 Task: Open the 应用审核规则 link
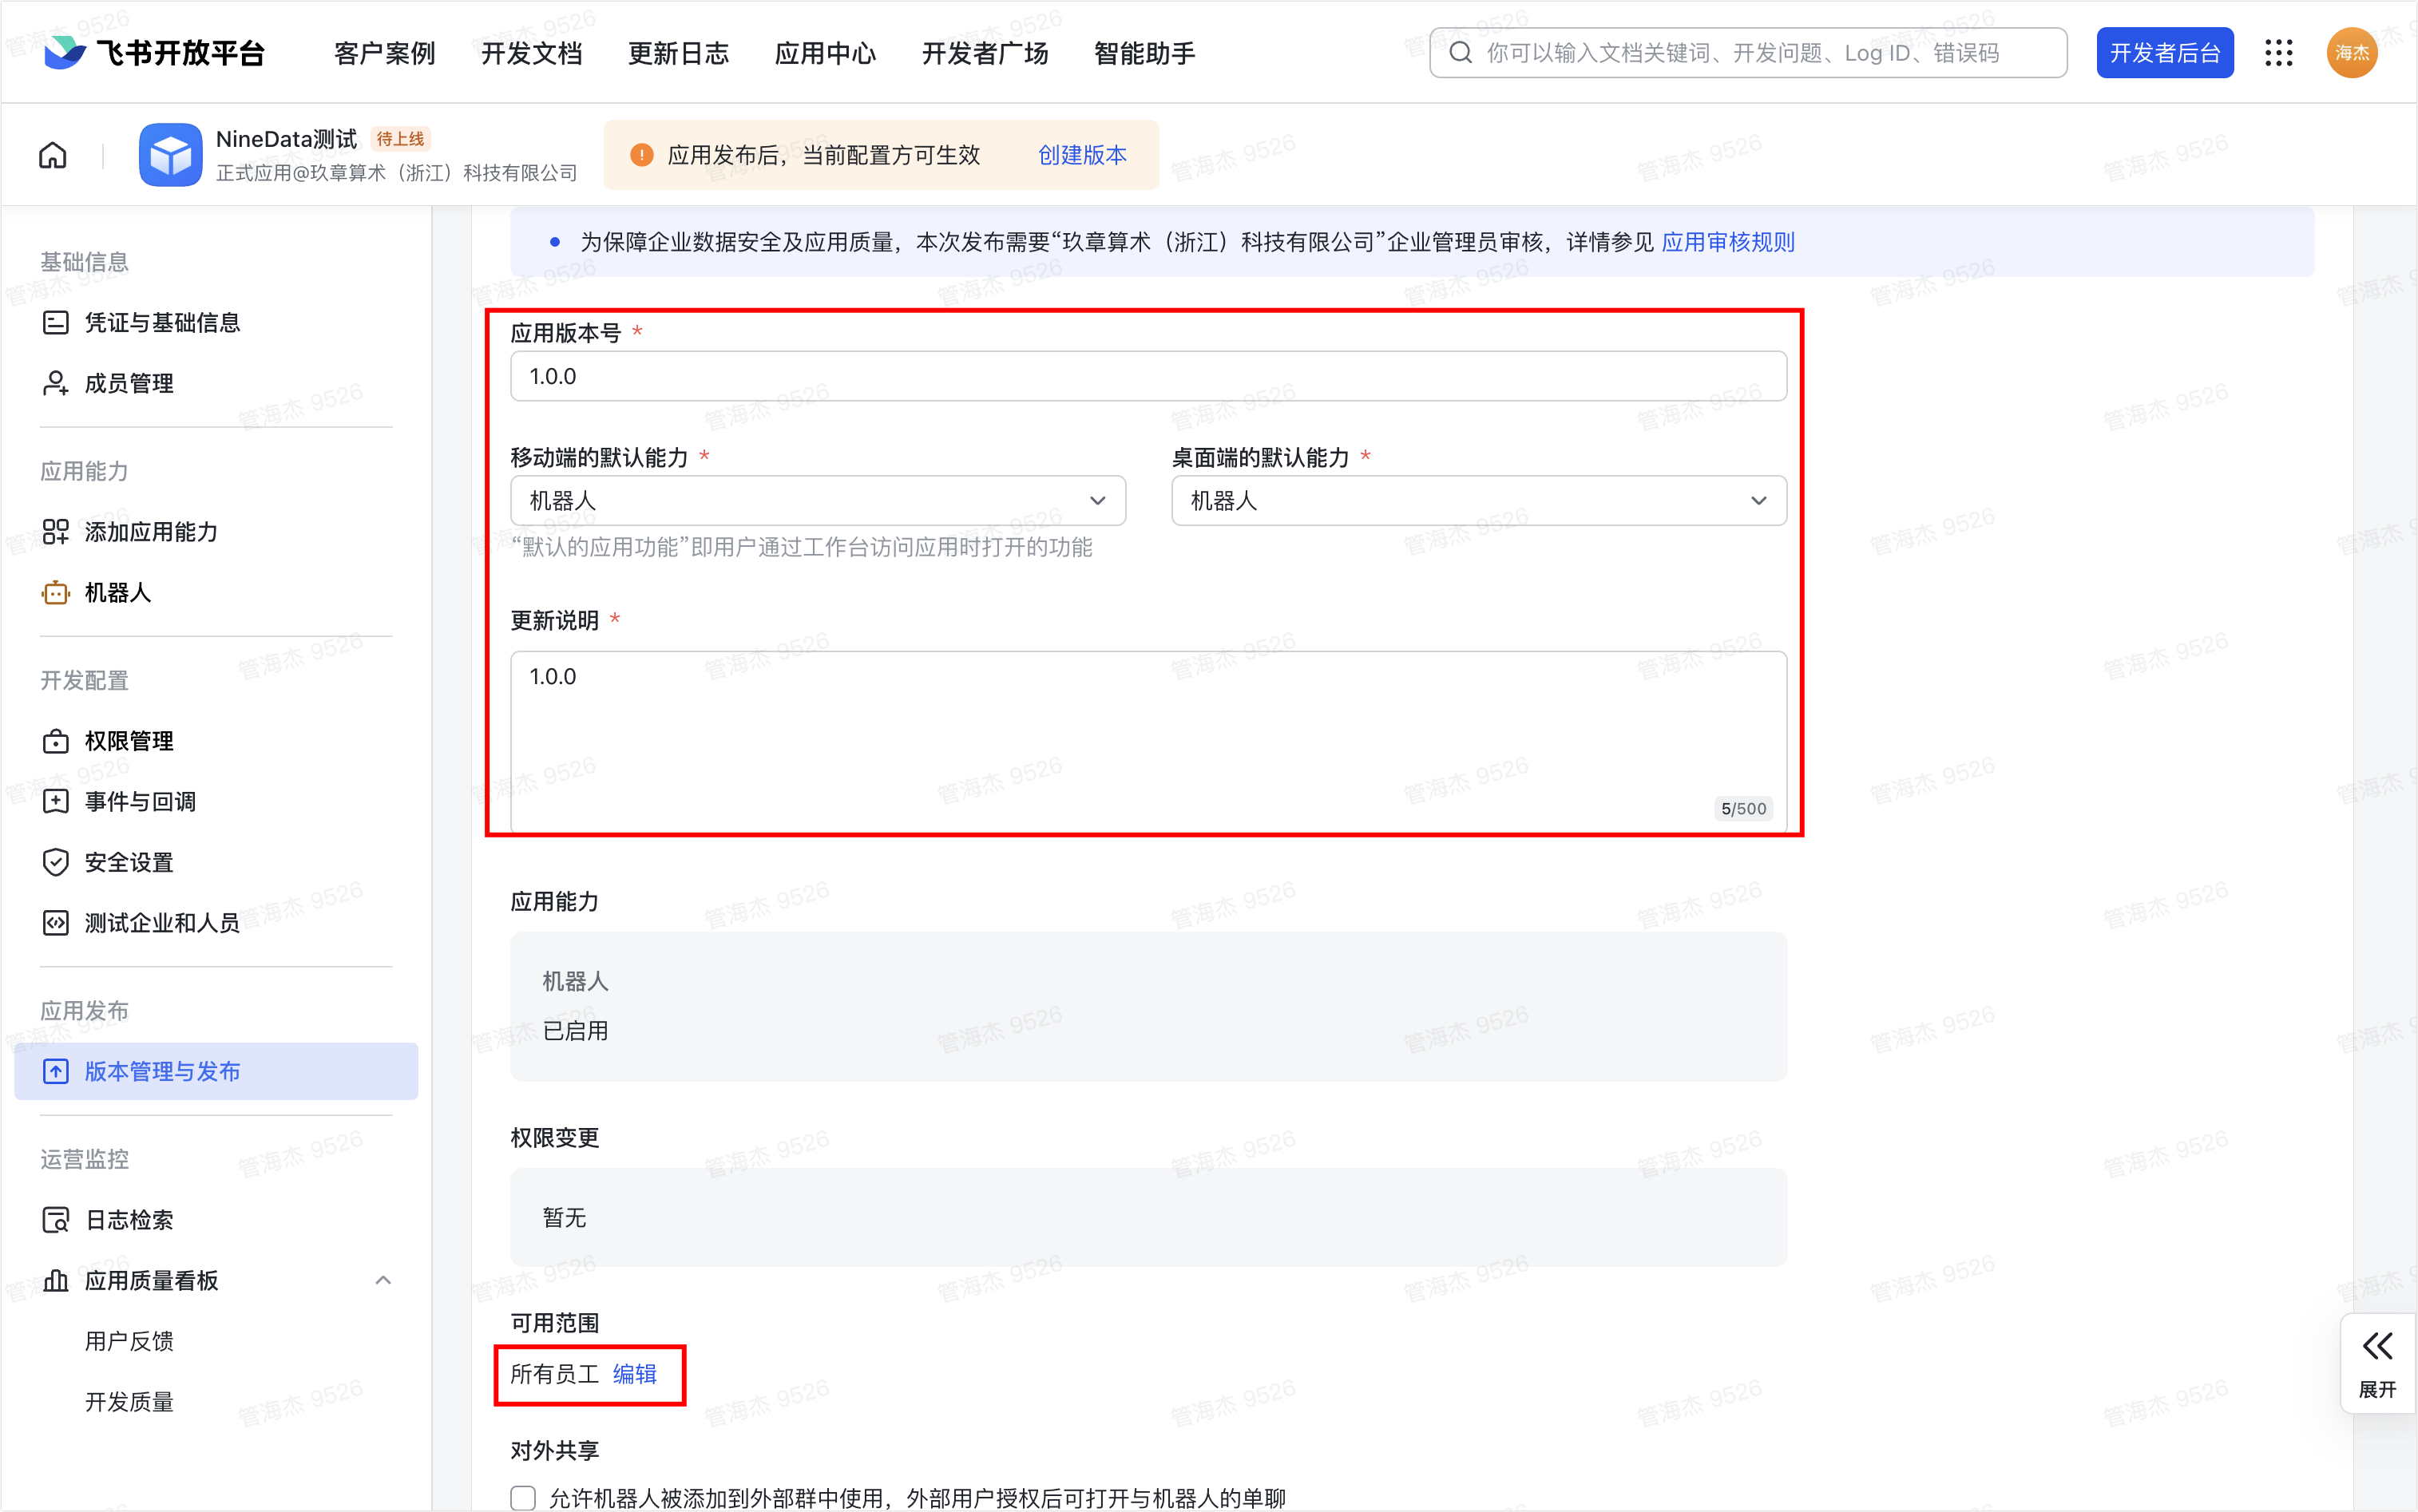click(1727, 242)
